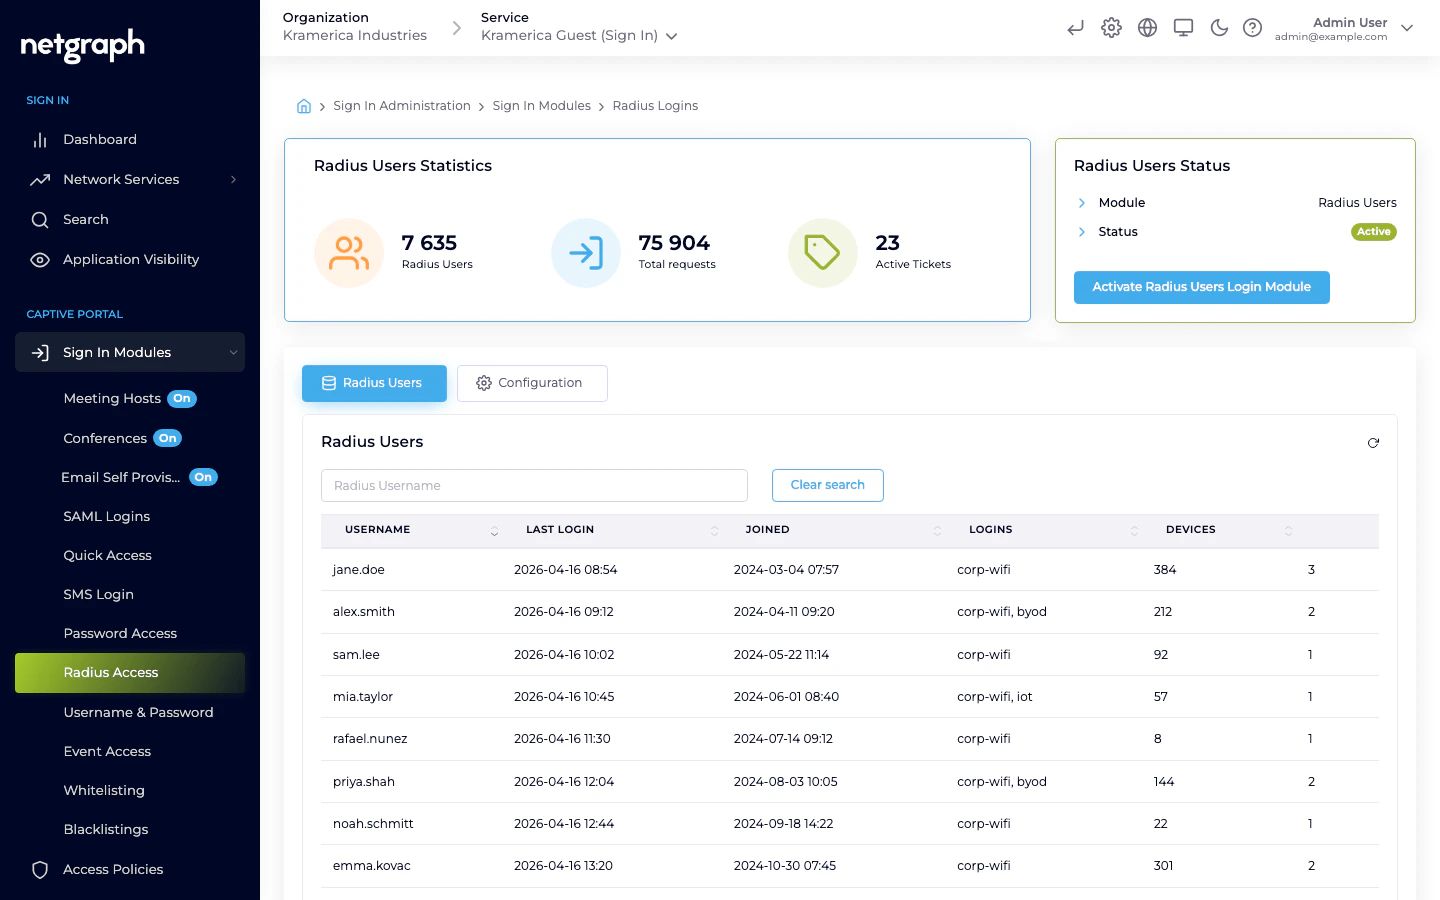Toggle Email Self Provisioning On badge
1440x900 pixels.
point(203,477)
